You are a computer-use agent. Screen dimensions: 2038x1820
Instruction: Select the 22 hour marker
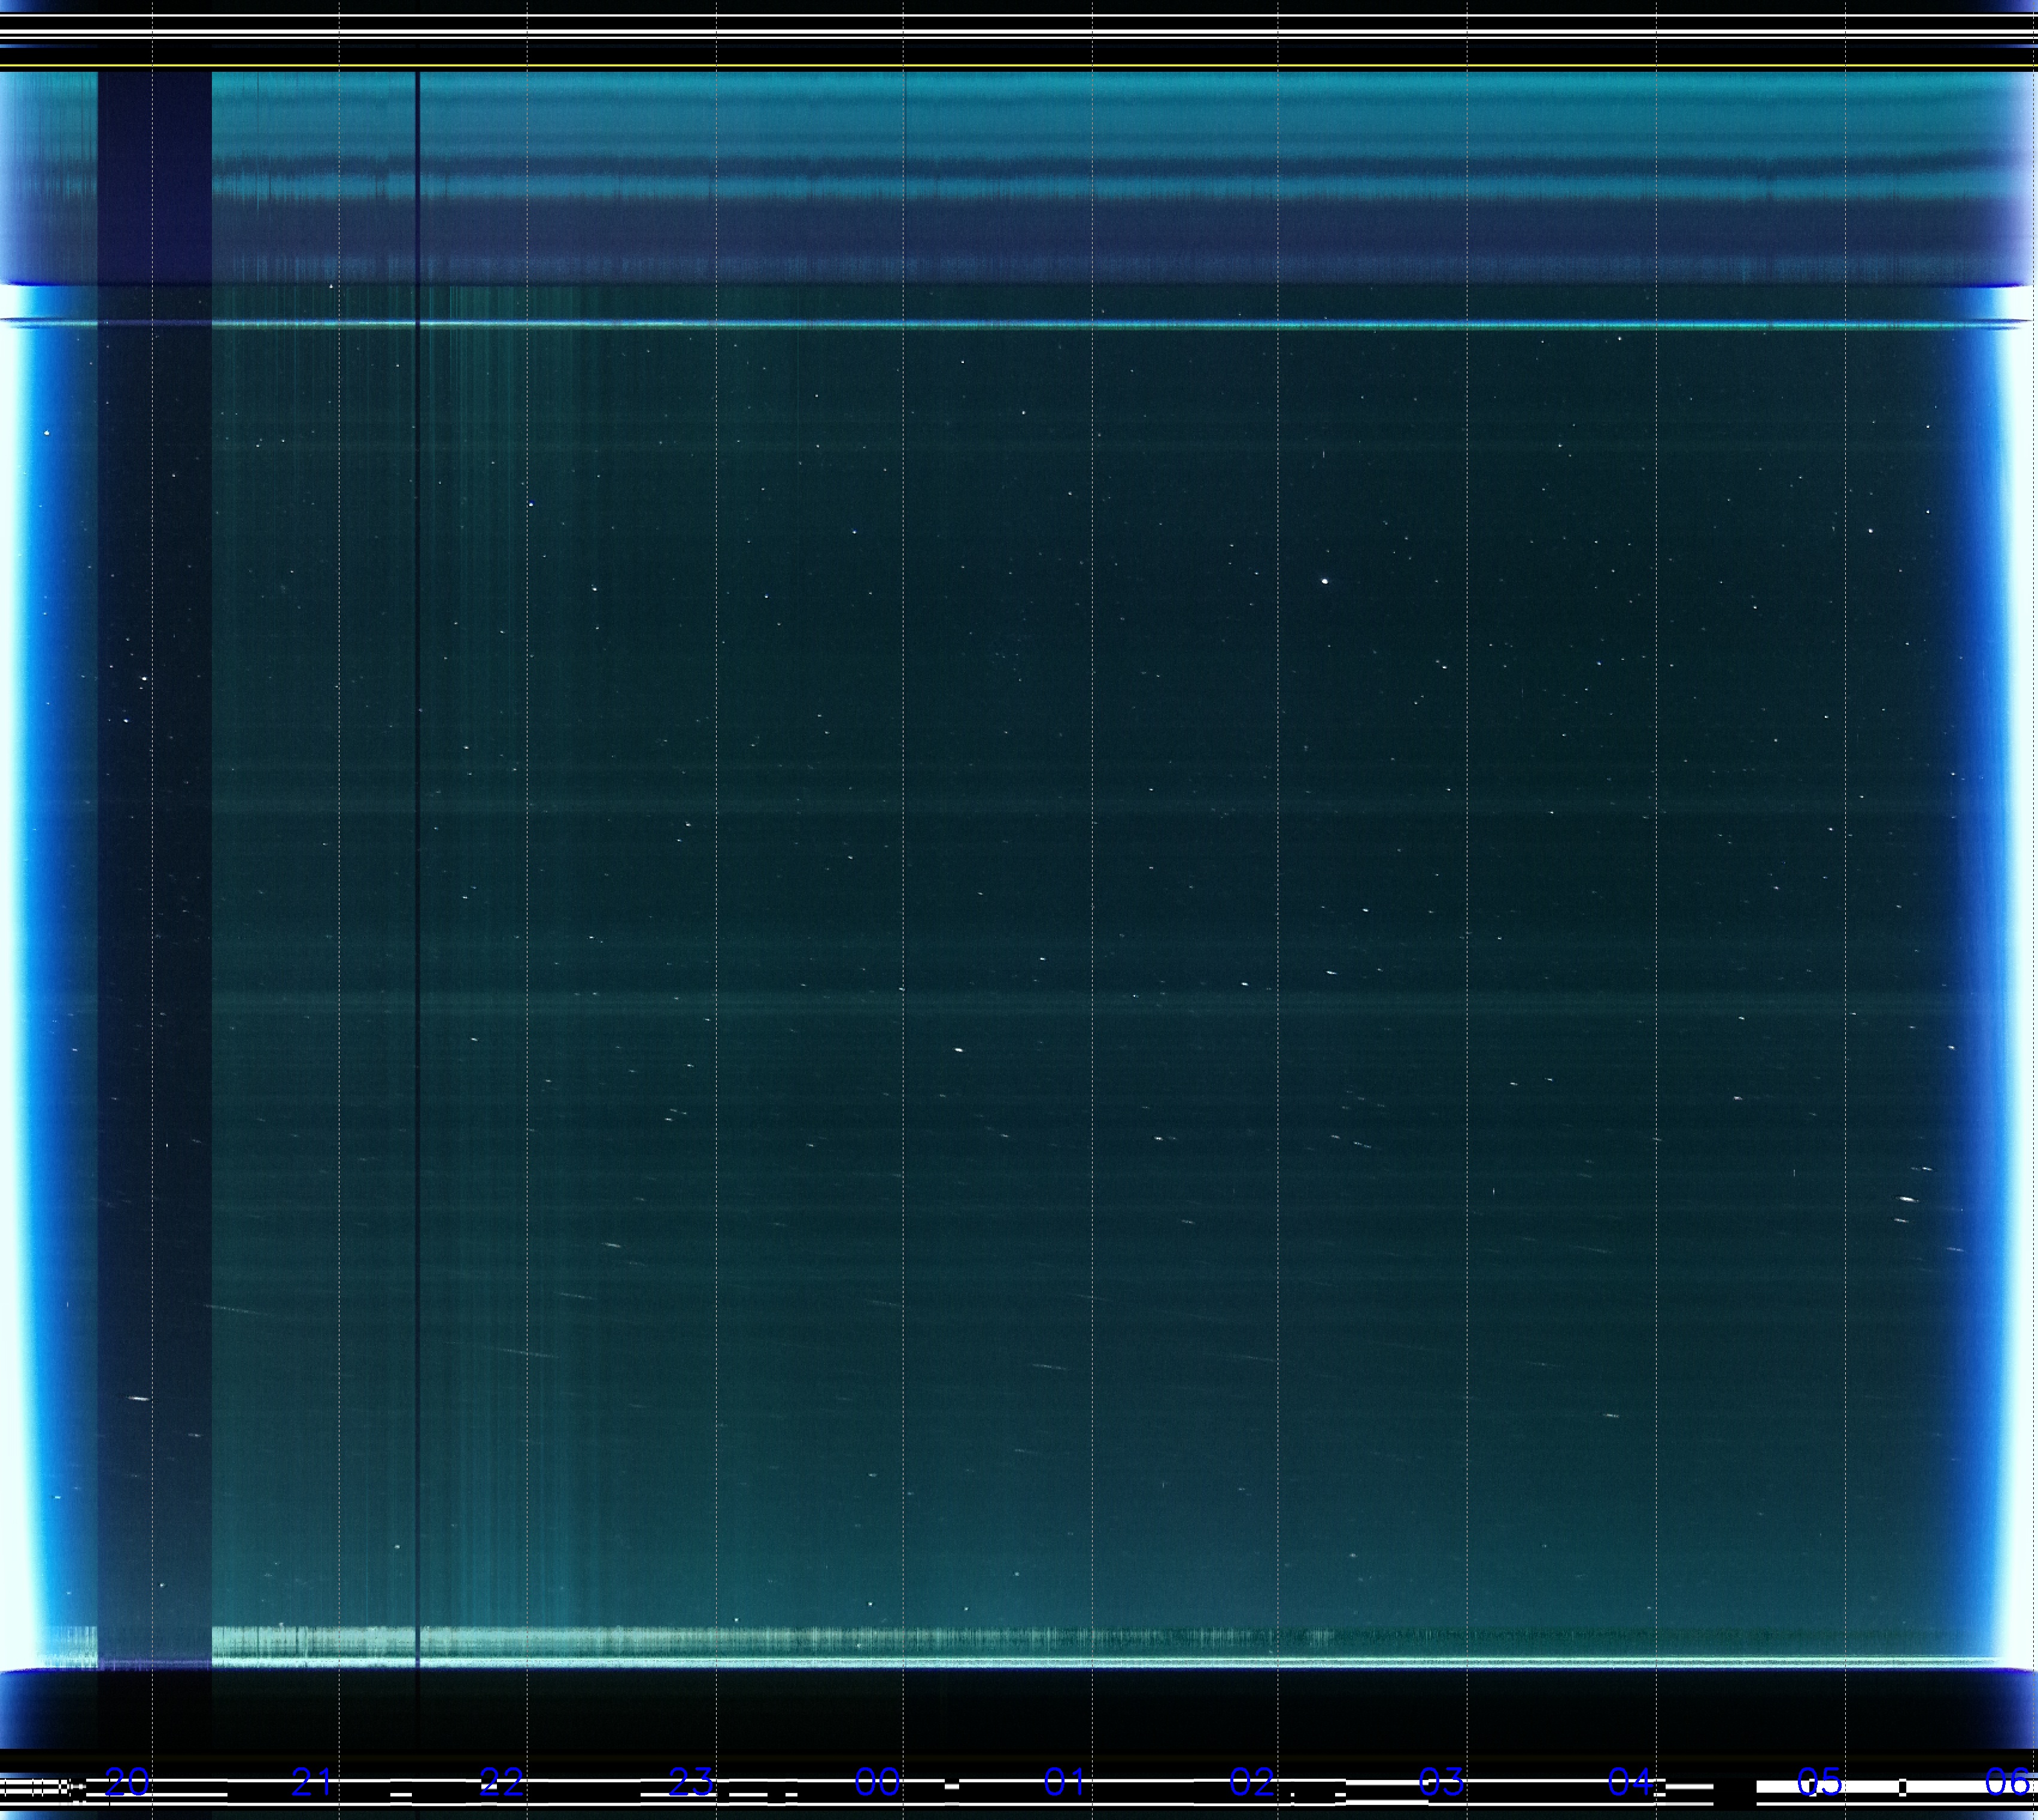point(501,1781)
